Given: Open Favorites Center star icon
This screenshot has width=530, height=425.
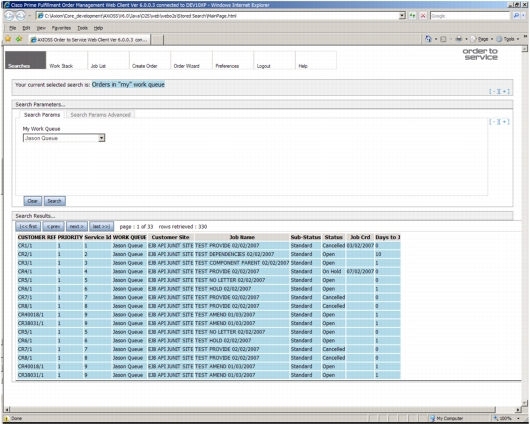Looking at the screenshot, I should point(8,39).
